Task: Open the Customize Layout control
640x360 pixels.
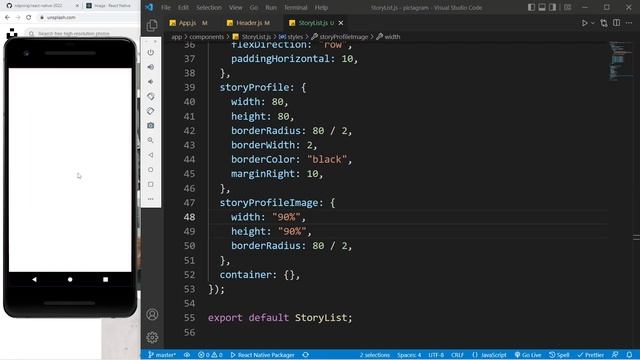Action: (x=568, y=7)
